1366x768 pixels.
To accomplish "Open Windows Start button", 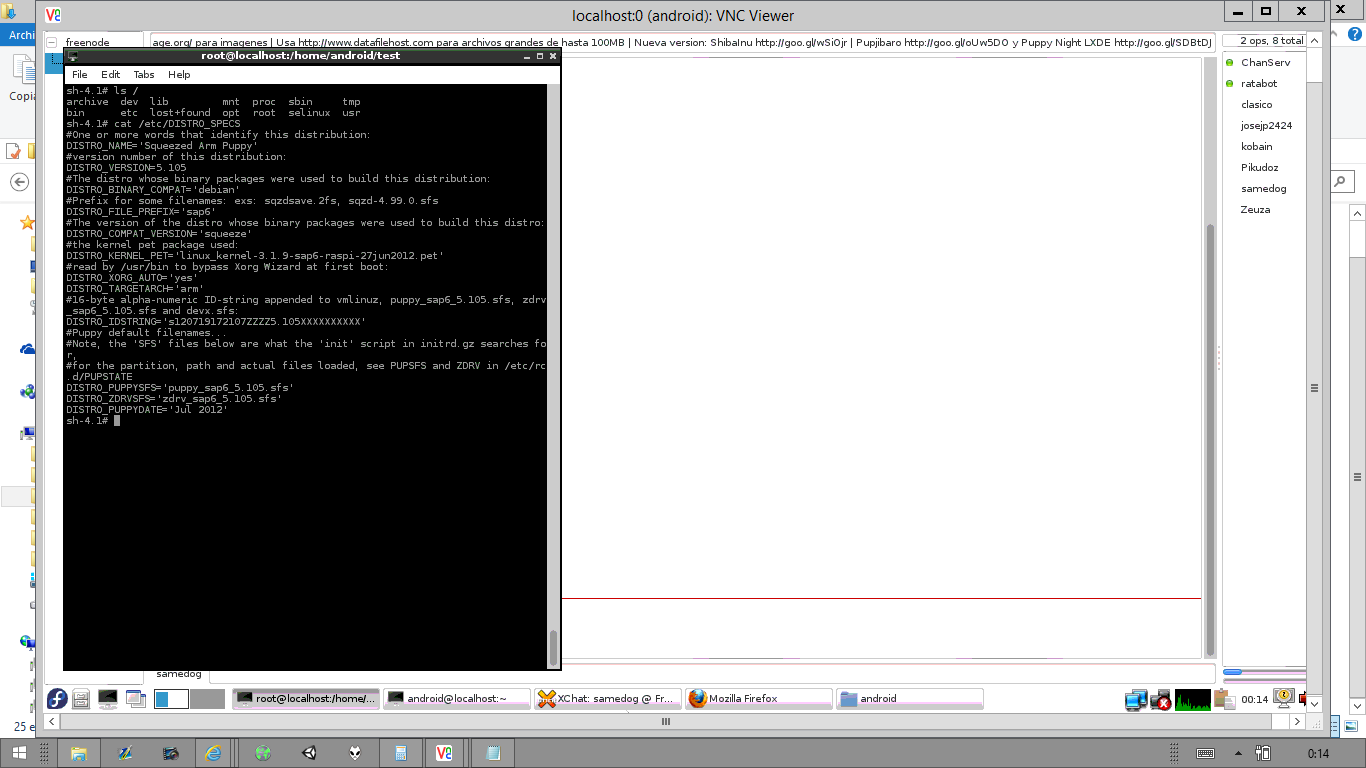I will (20, 753).
